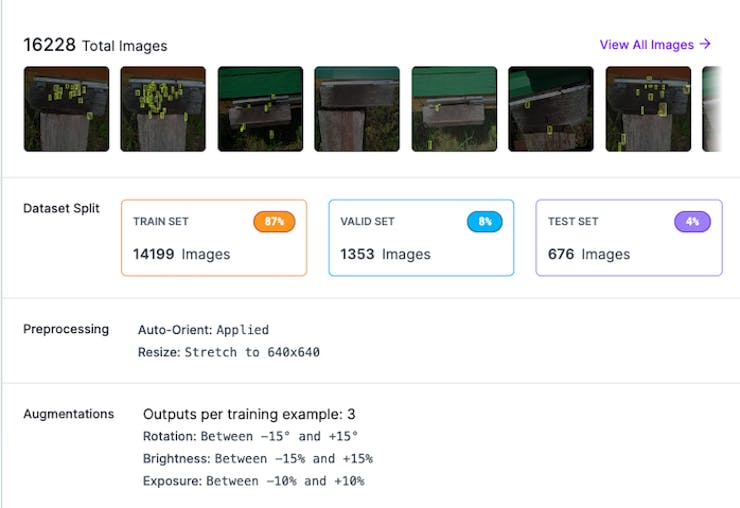
Task: Click the 16228 Total Images count
Action: pyautogui.click(x=95, y=45)
